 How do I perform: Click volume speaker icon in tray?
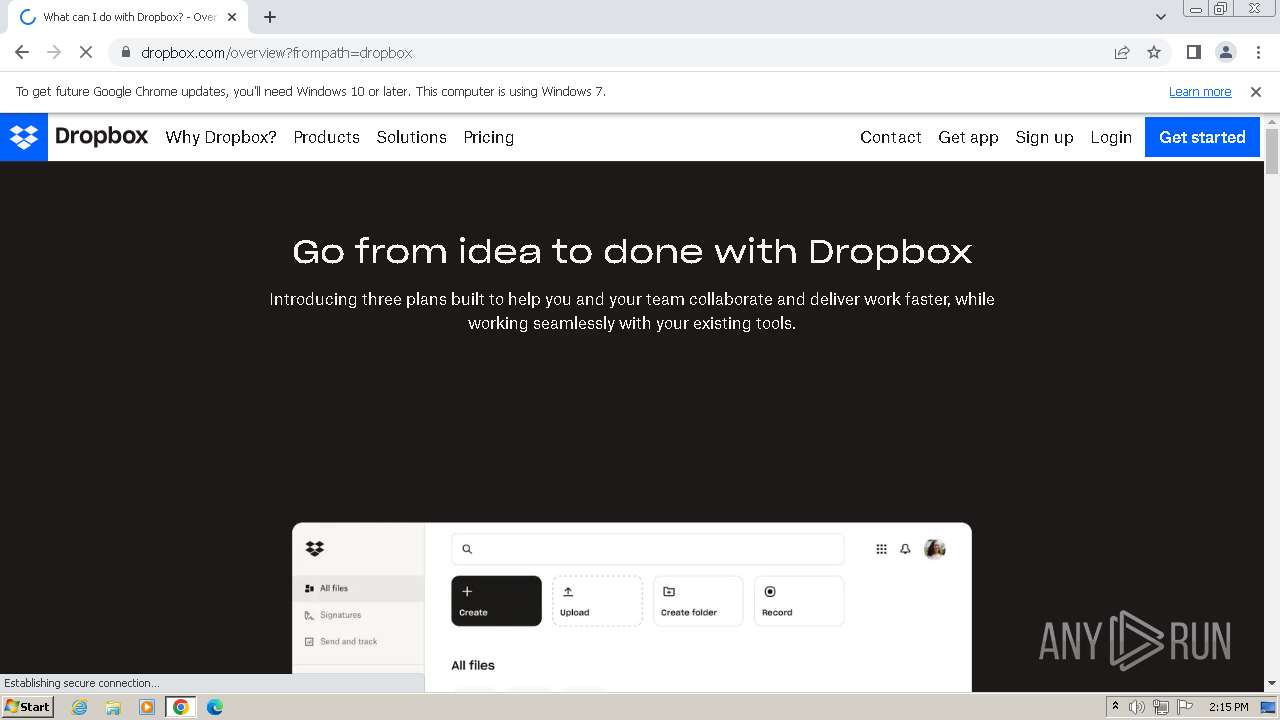click(1137, 707)
